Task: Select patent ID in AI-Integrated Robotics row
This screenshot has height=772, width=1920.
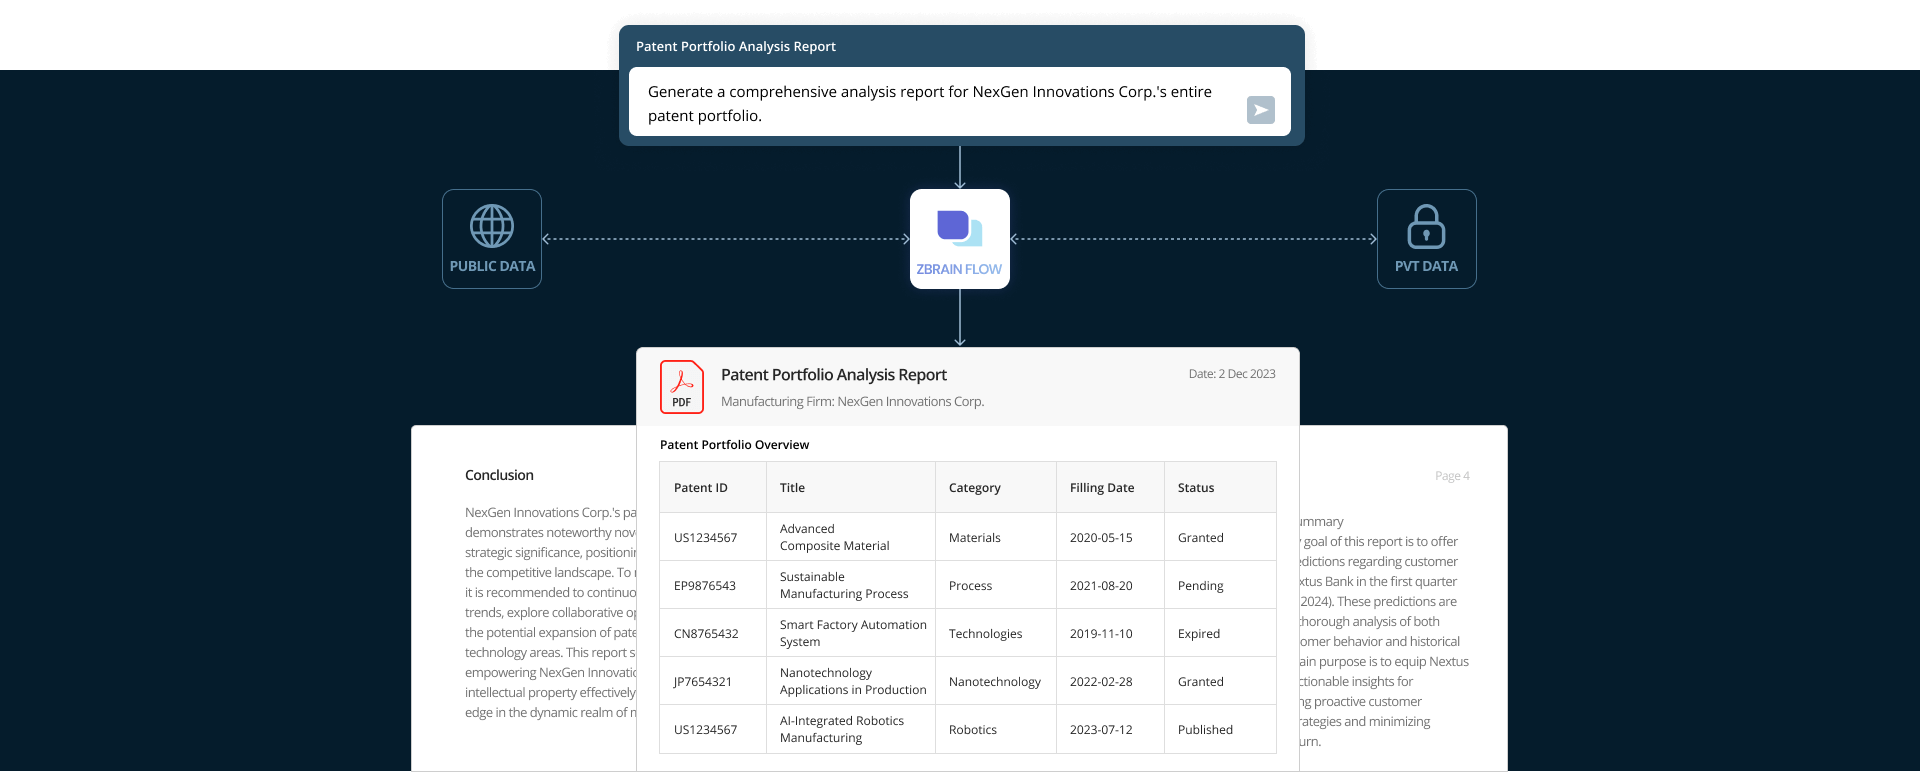Action: [706, 730]
